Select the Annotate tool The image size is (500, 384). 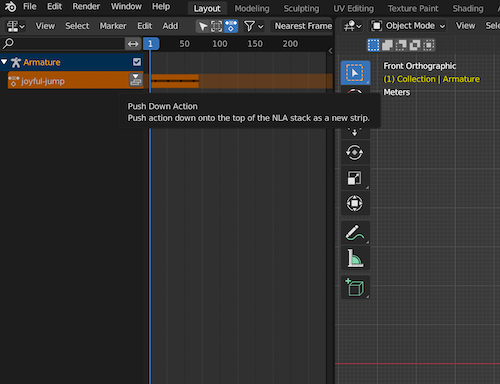coord(355,233)
